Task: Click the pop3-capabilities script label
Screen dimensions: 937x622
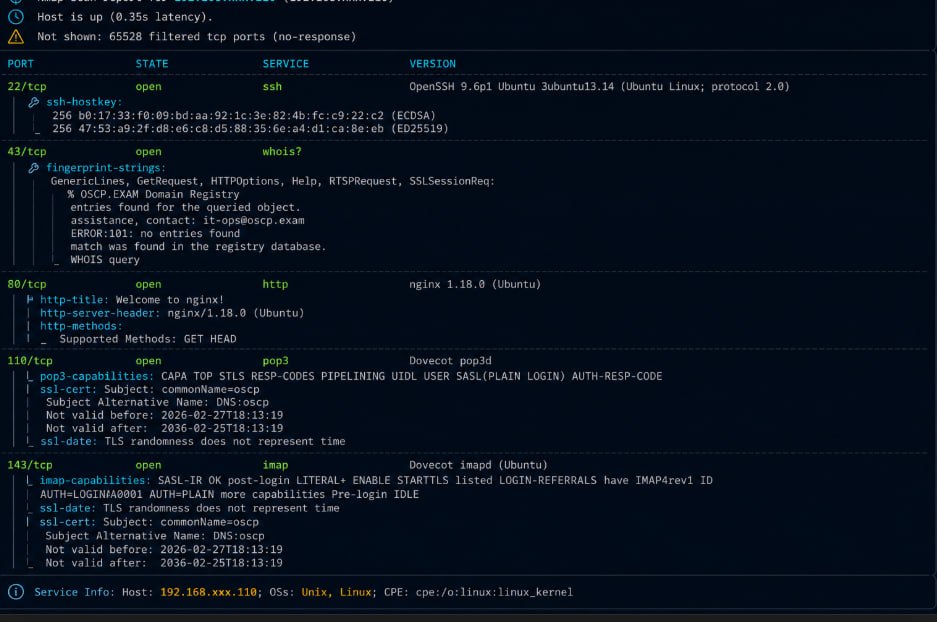Action: (x=96, y=376)
